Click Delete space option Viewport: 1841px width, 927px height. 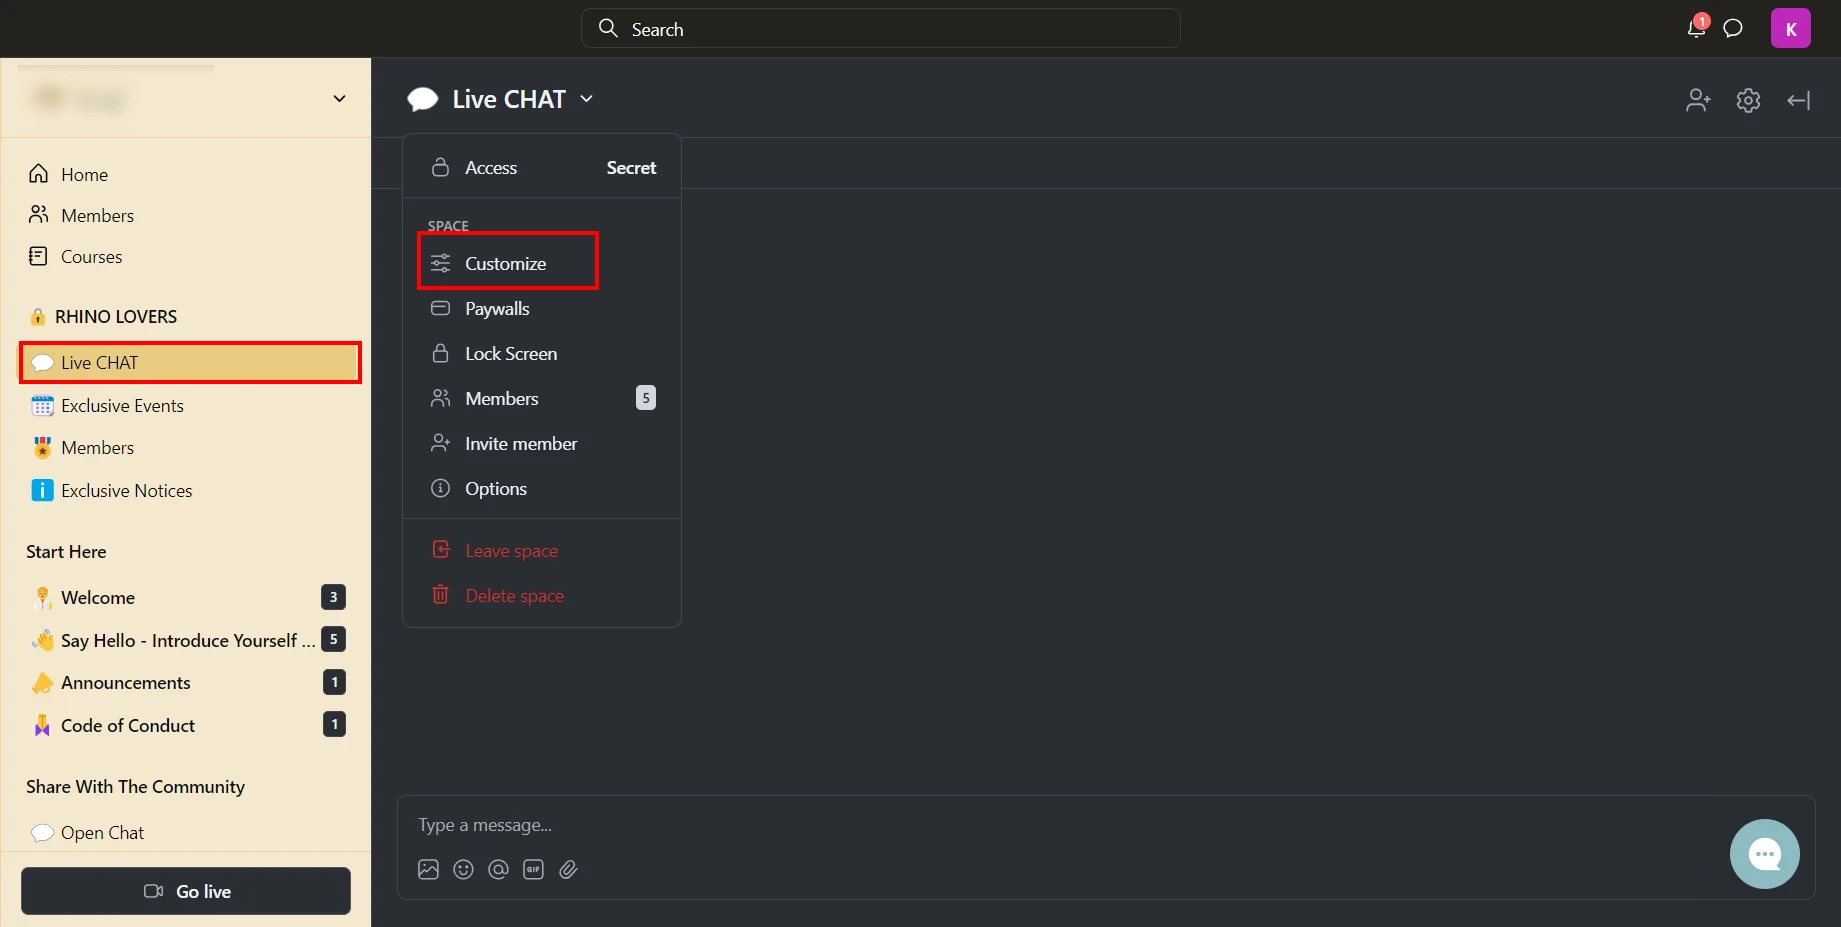pos(514,596)
